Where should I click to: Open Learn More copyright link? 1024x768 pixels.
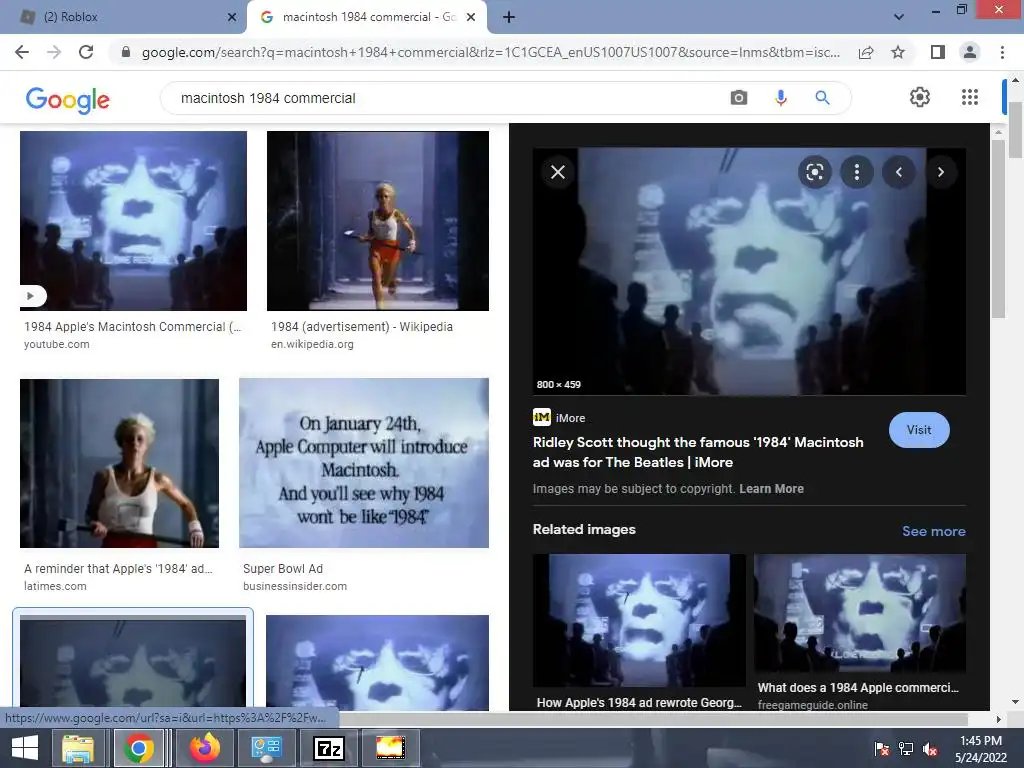(771, 488)
